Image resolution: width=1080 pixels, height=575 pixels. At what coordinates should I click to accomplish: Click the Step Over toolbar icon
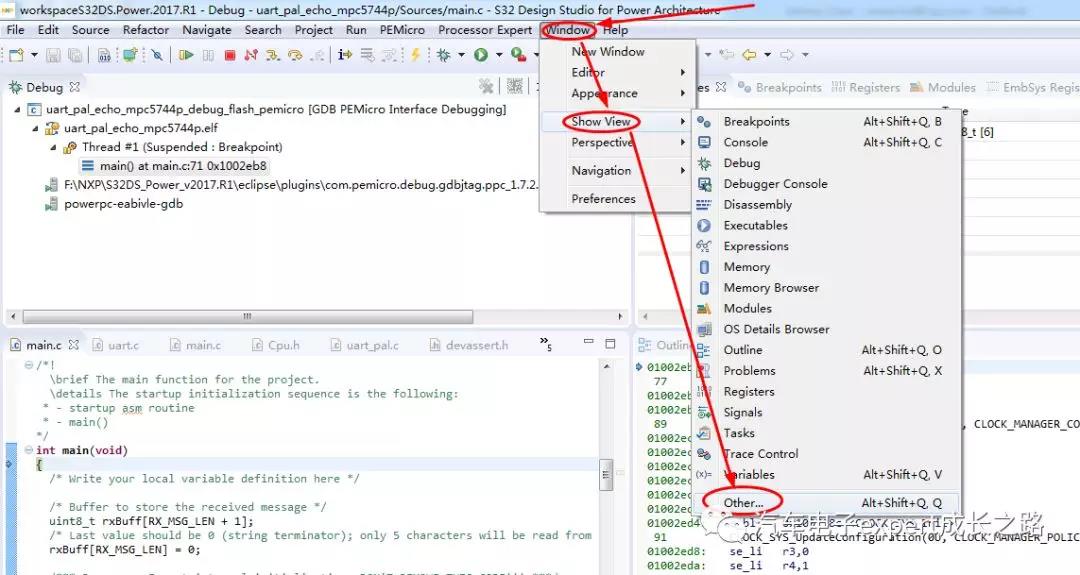(x=295, y=55)
